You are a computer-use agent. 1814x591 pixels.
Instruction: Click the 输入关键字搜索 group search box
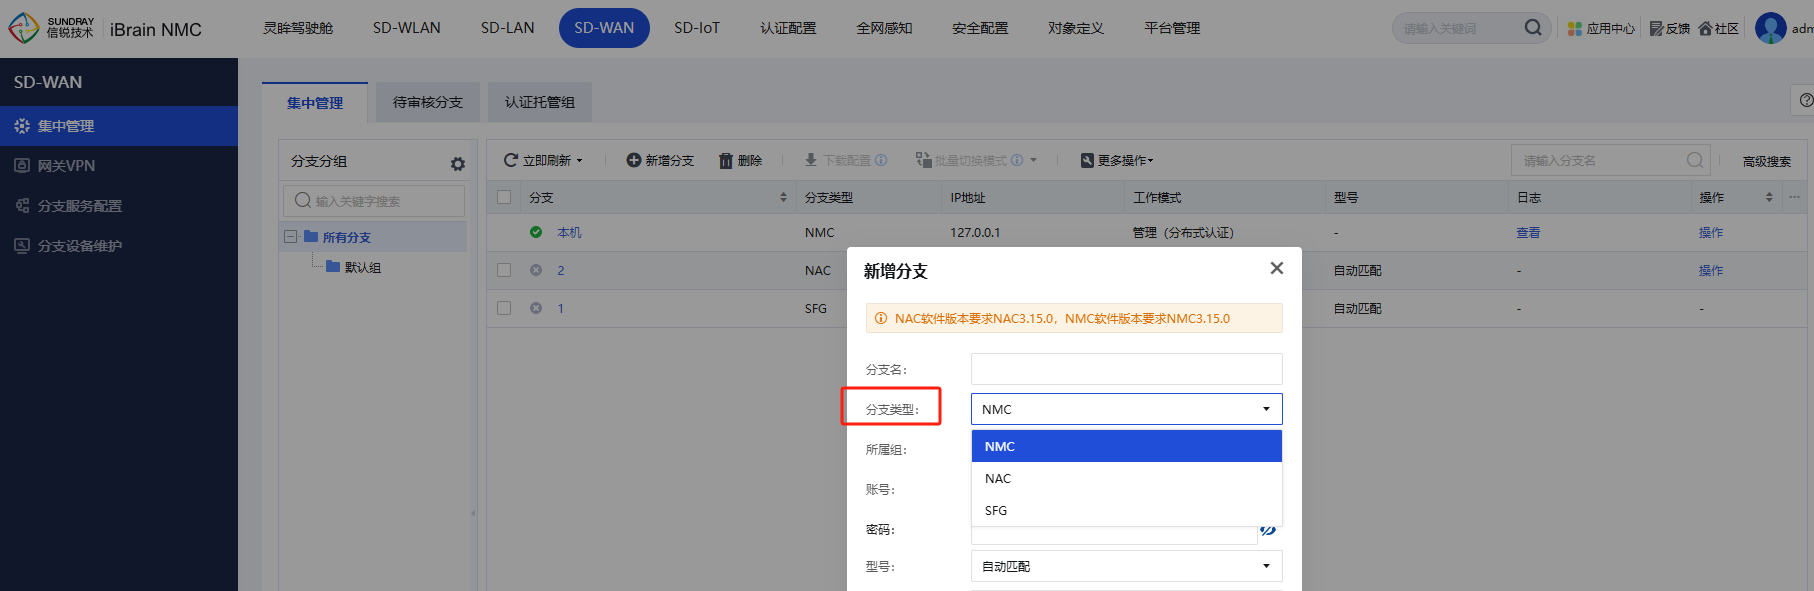pos(374,201)
